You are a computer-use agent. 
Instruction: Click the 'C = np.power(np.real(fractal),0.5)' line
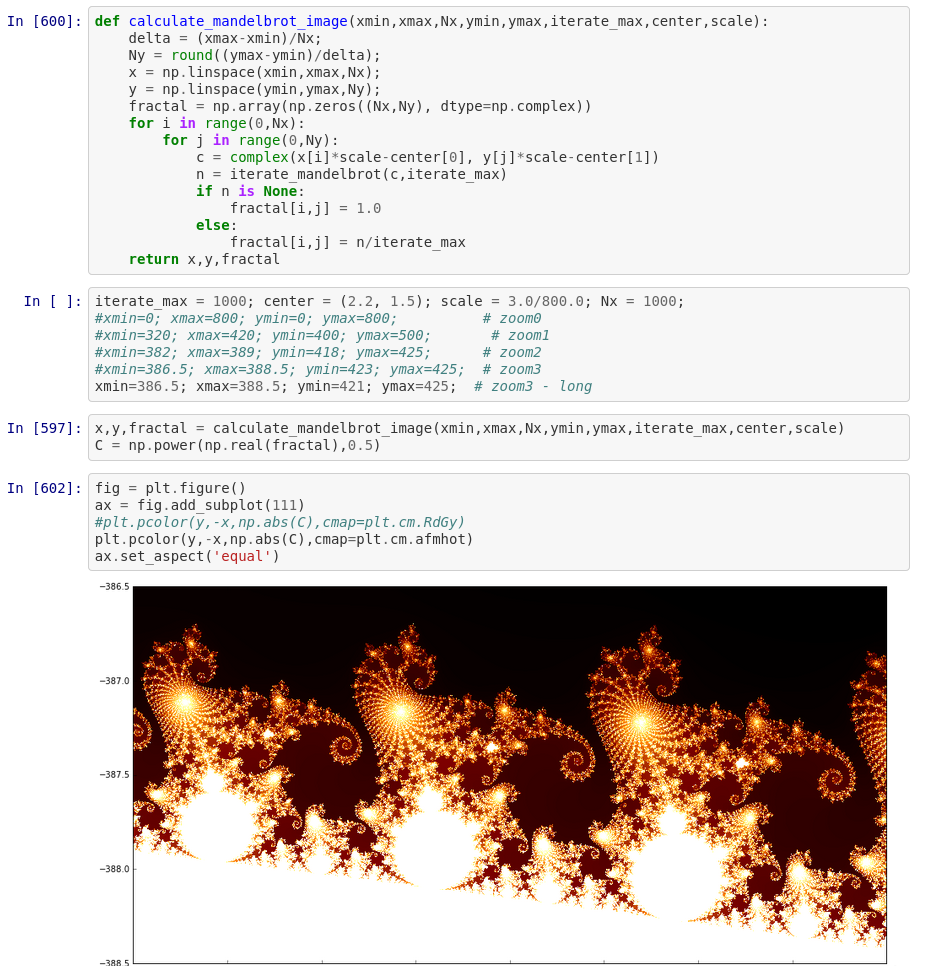(237, 445)
